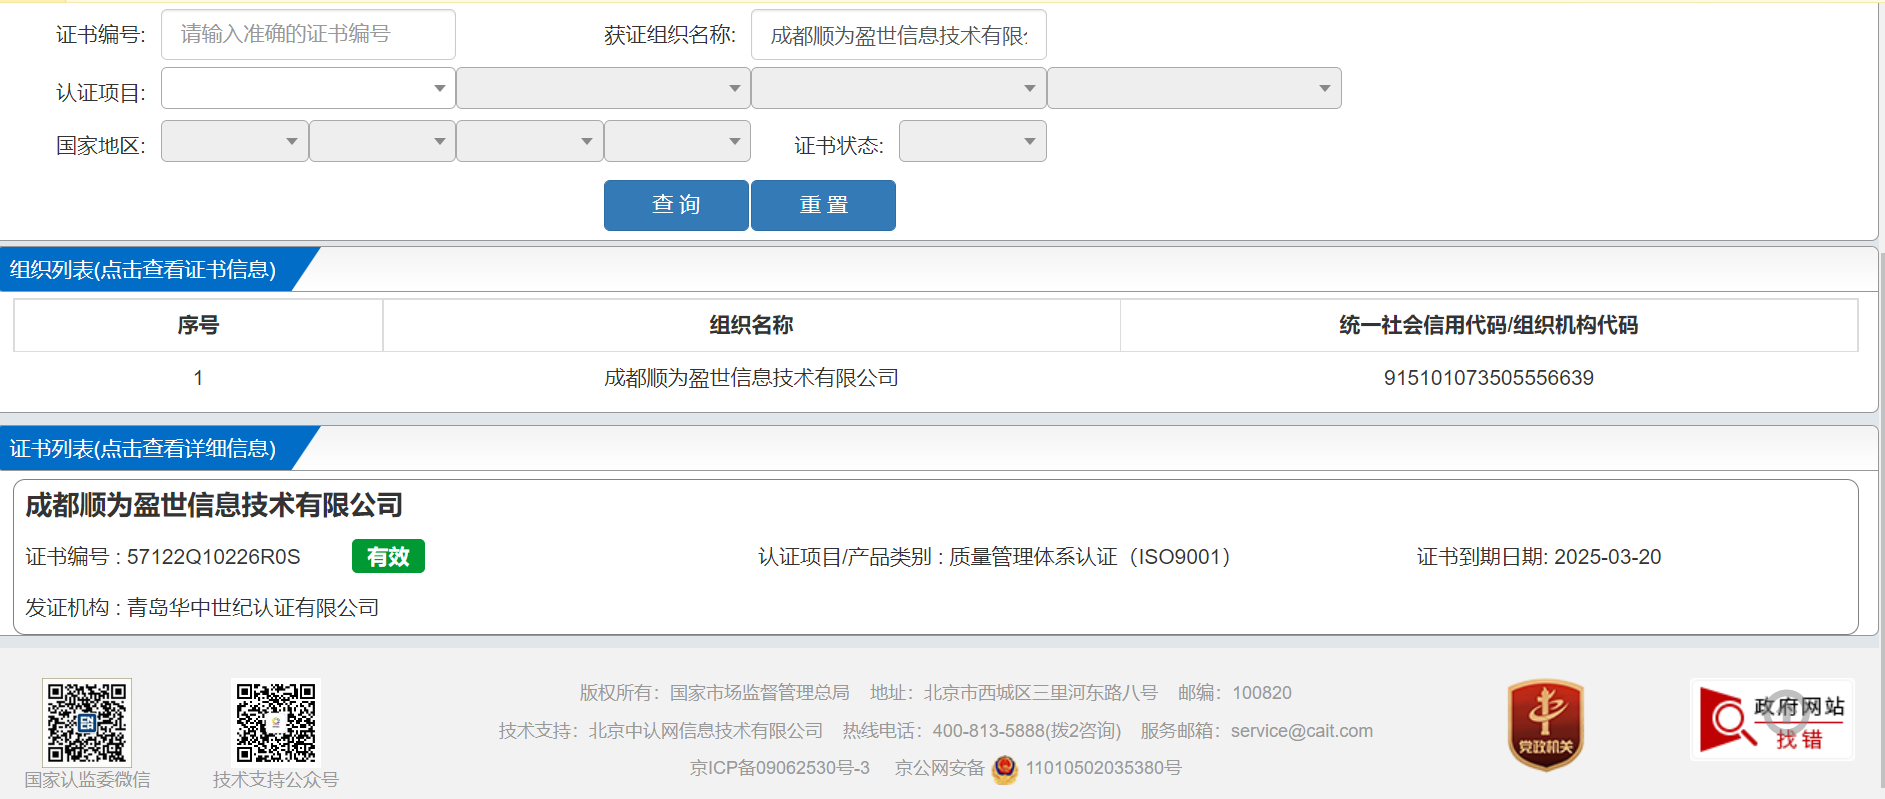The image size is (1885, 799).
Task: Open the fourth 认证项目 dropdown
Action: (1194, 88)
